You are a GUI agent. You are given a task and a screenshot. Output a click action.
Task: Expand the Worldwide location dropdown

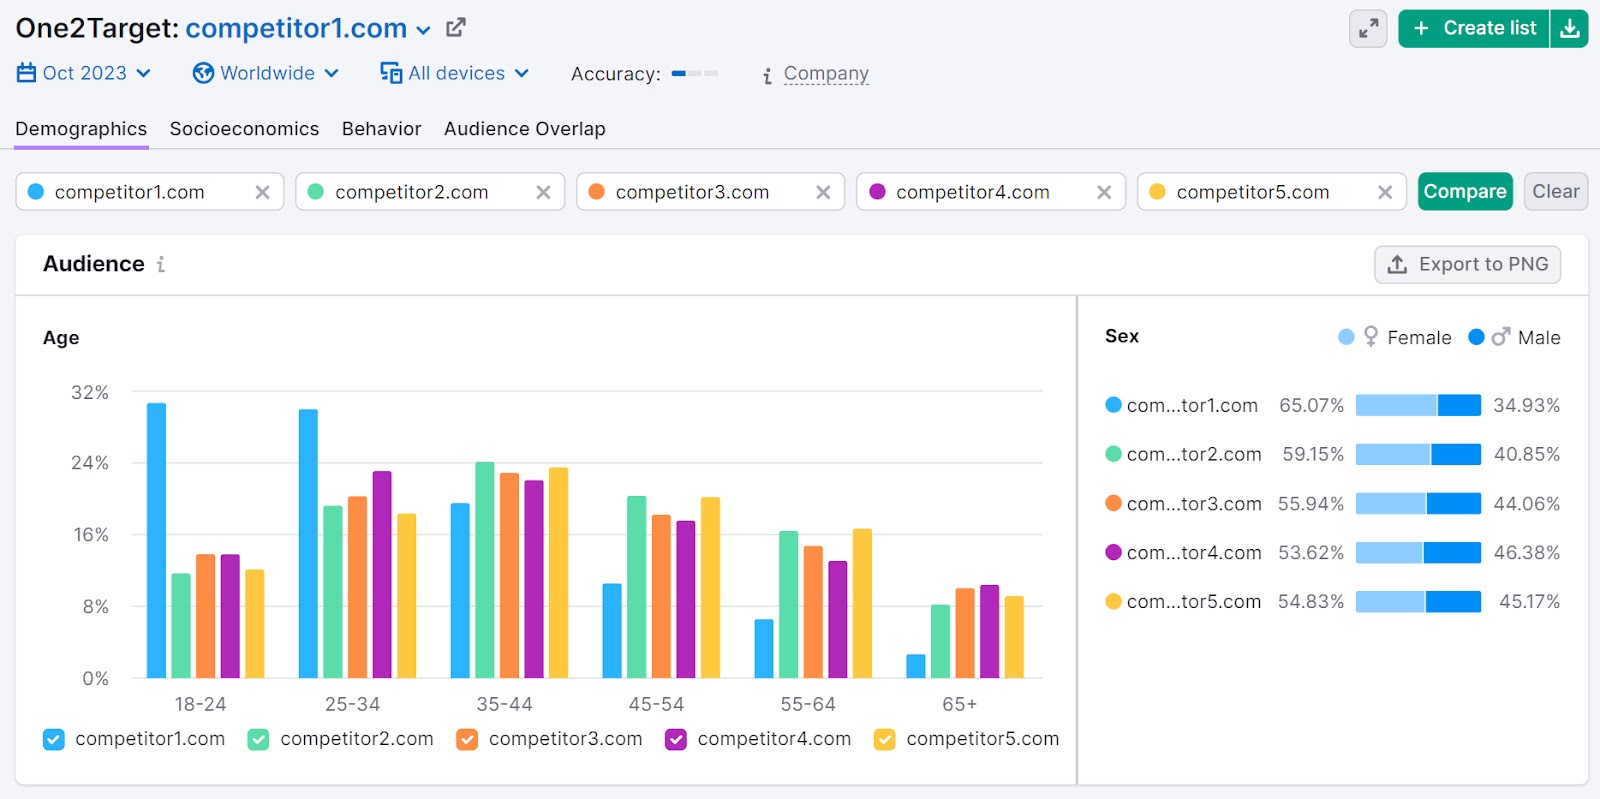coord(266,73)
